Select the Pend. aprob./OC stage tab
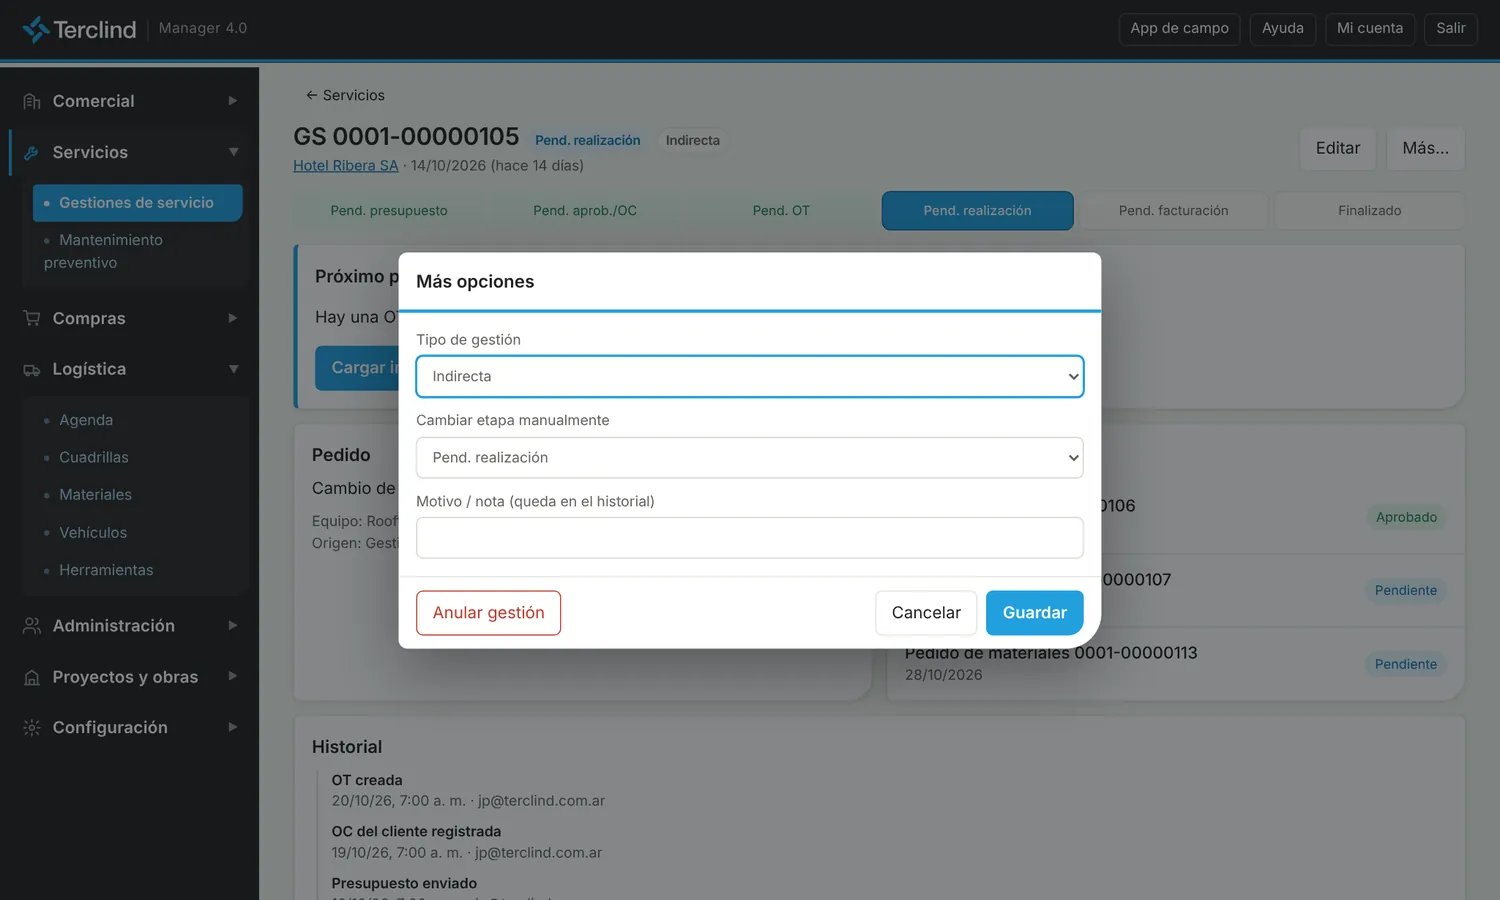 point(585,211)
